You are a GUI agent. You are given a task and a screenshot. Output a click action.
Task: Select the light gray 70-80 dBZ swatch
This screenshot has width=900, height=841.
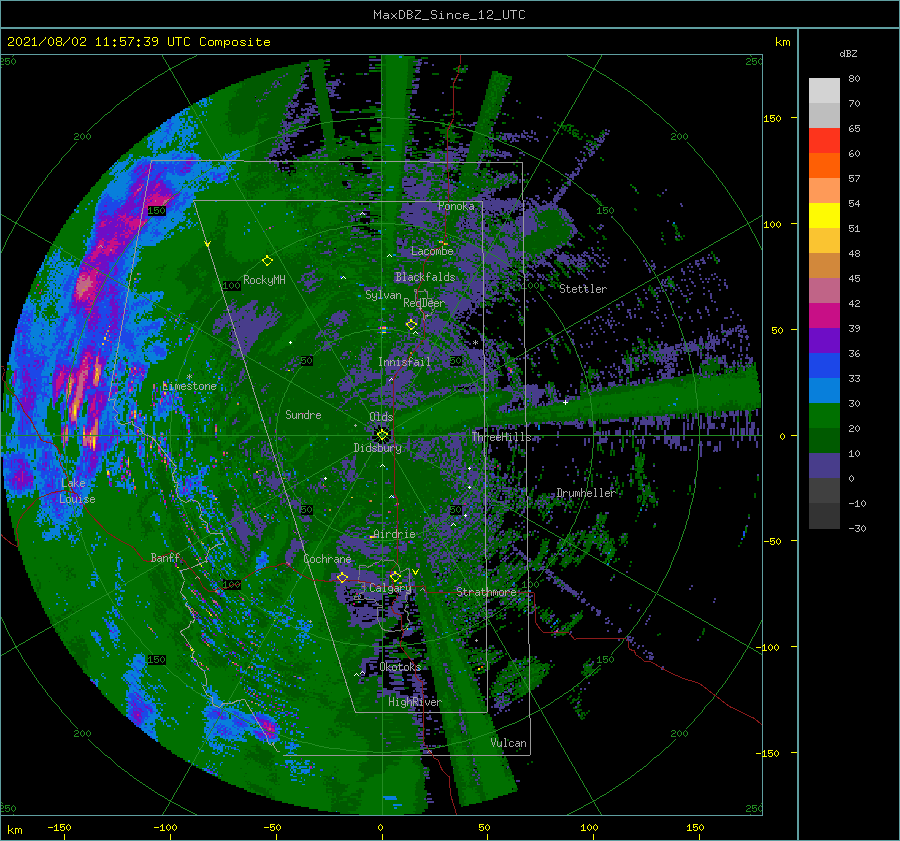[x=824, y=90]
